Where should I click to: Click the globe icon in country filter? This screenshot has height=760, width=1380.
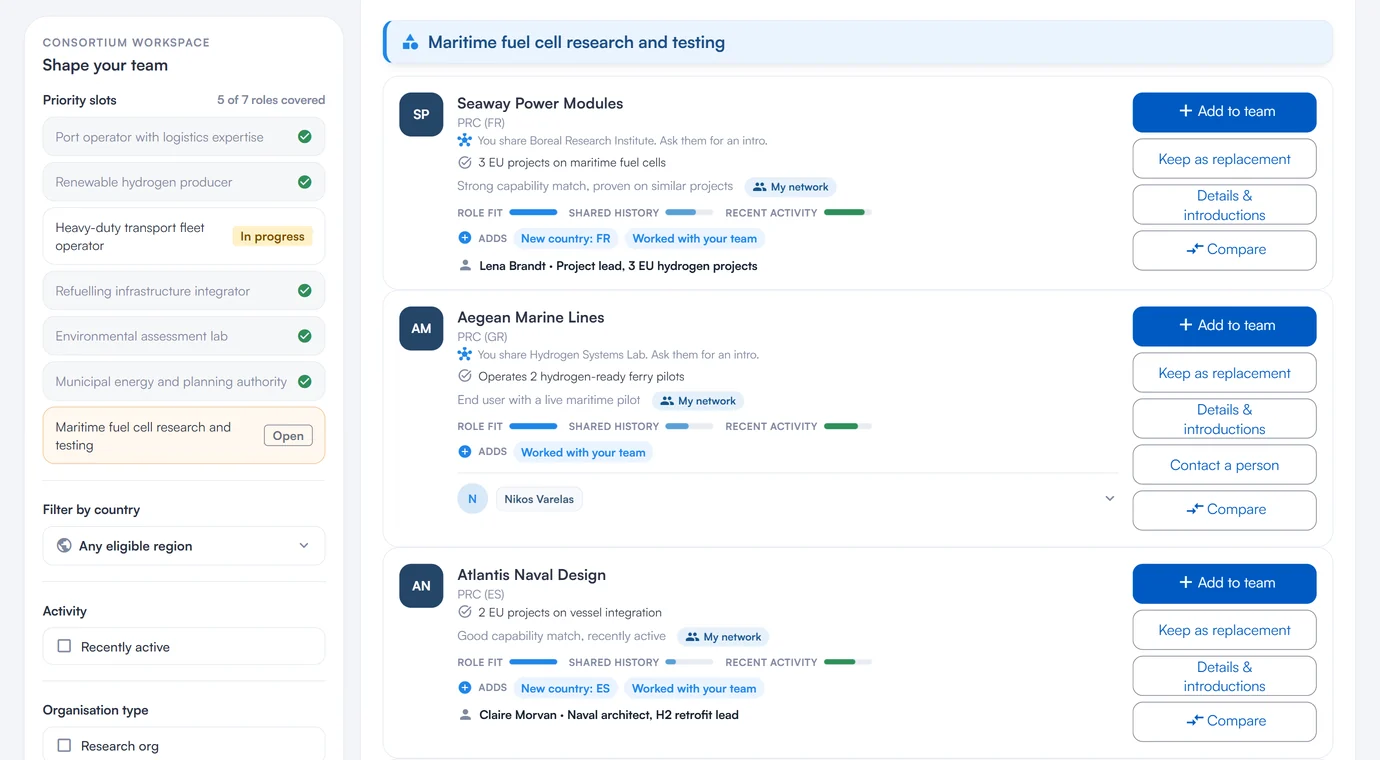pyautogui.click(x=64, y=546)
